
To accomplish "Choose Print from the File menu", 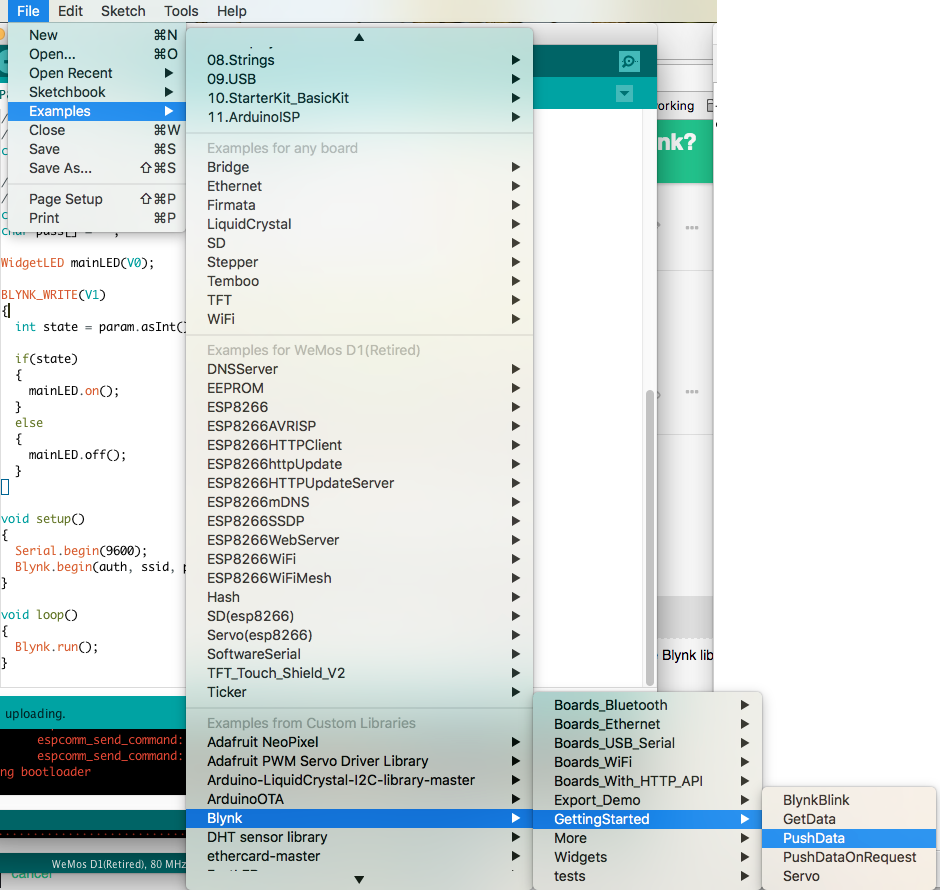I will tap(97, 218).
